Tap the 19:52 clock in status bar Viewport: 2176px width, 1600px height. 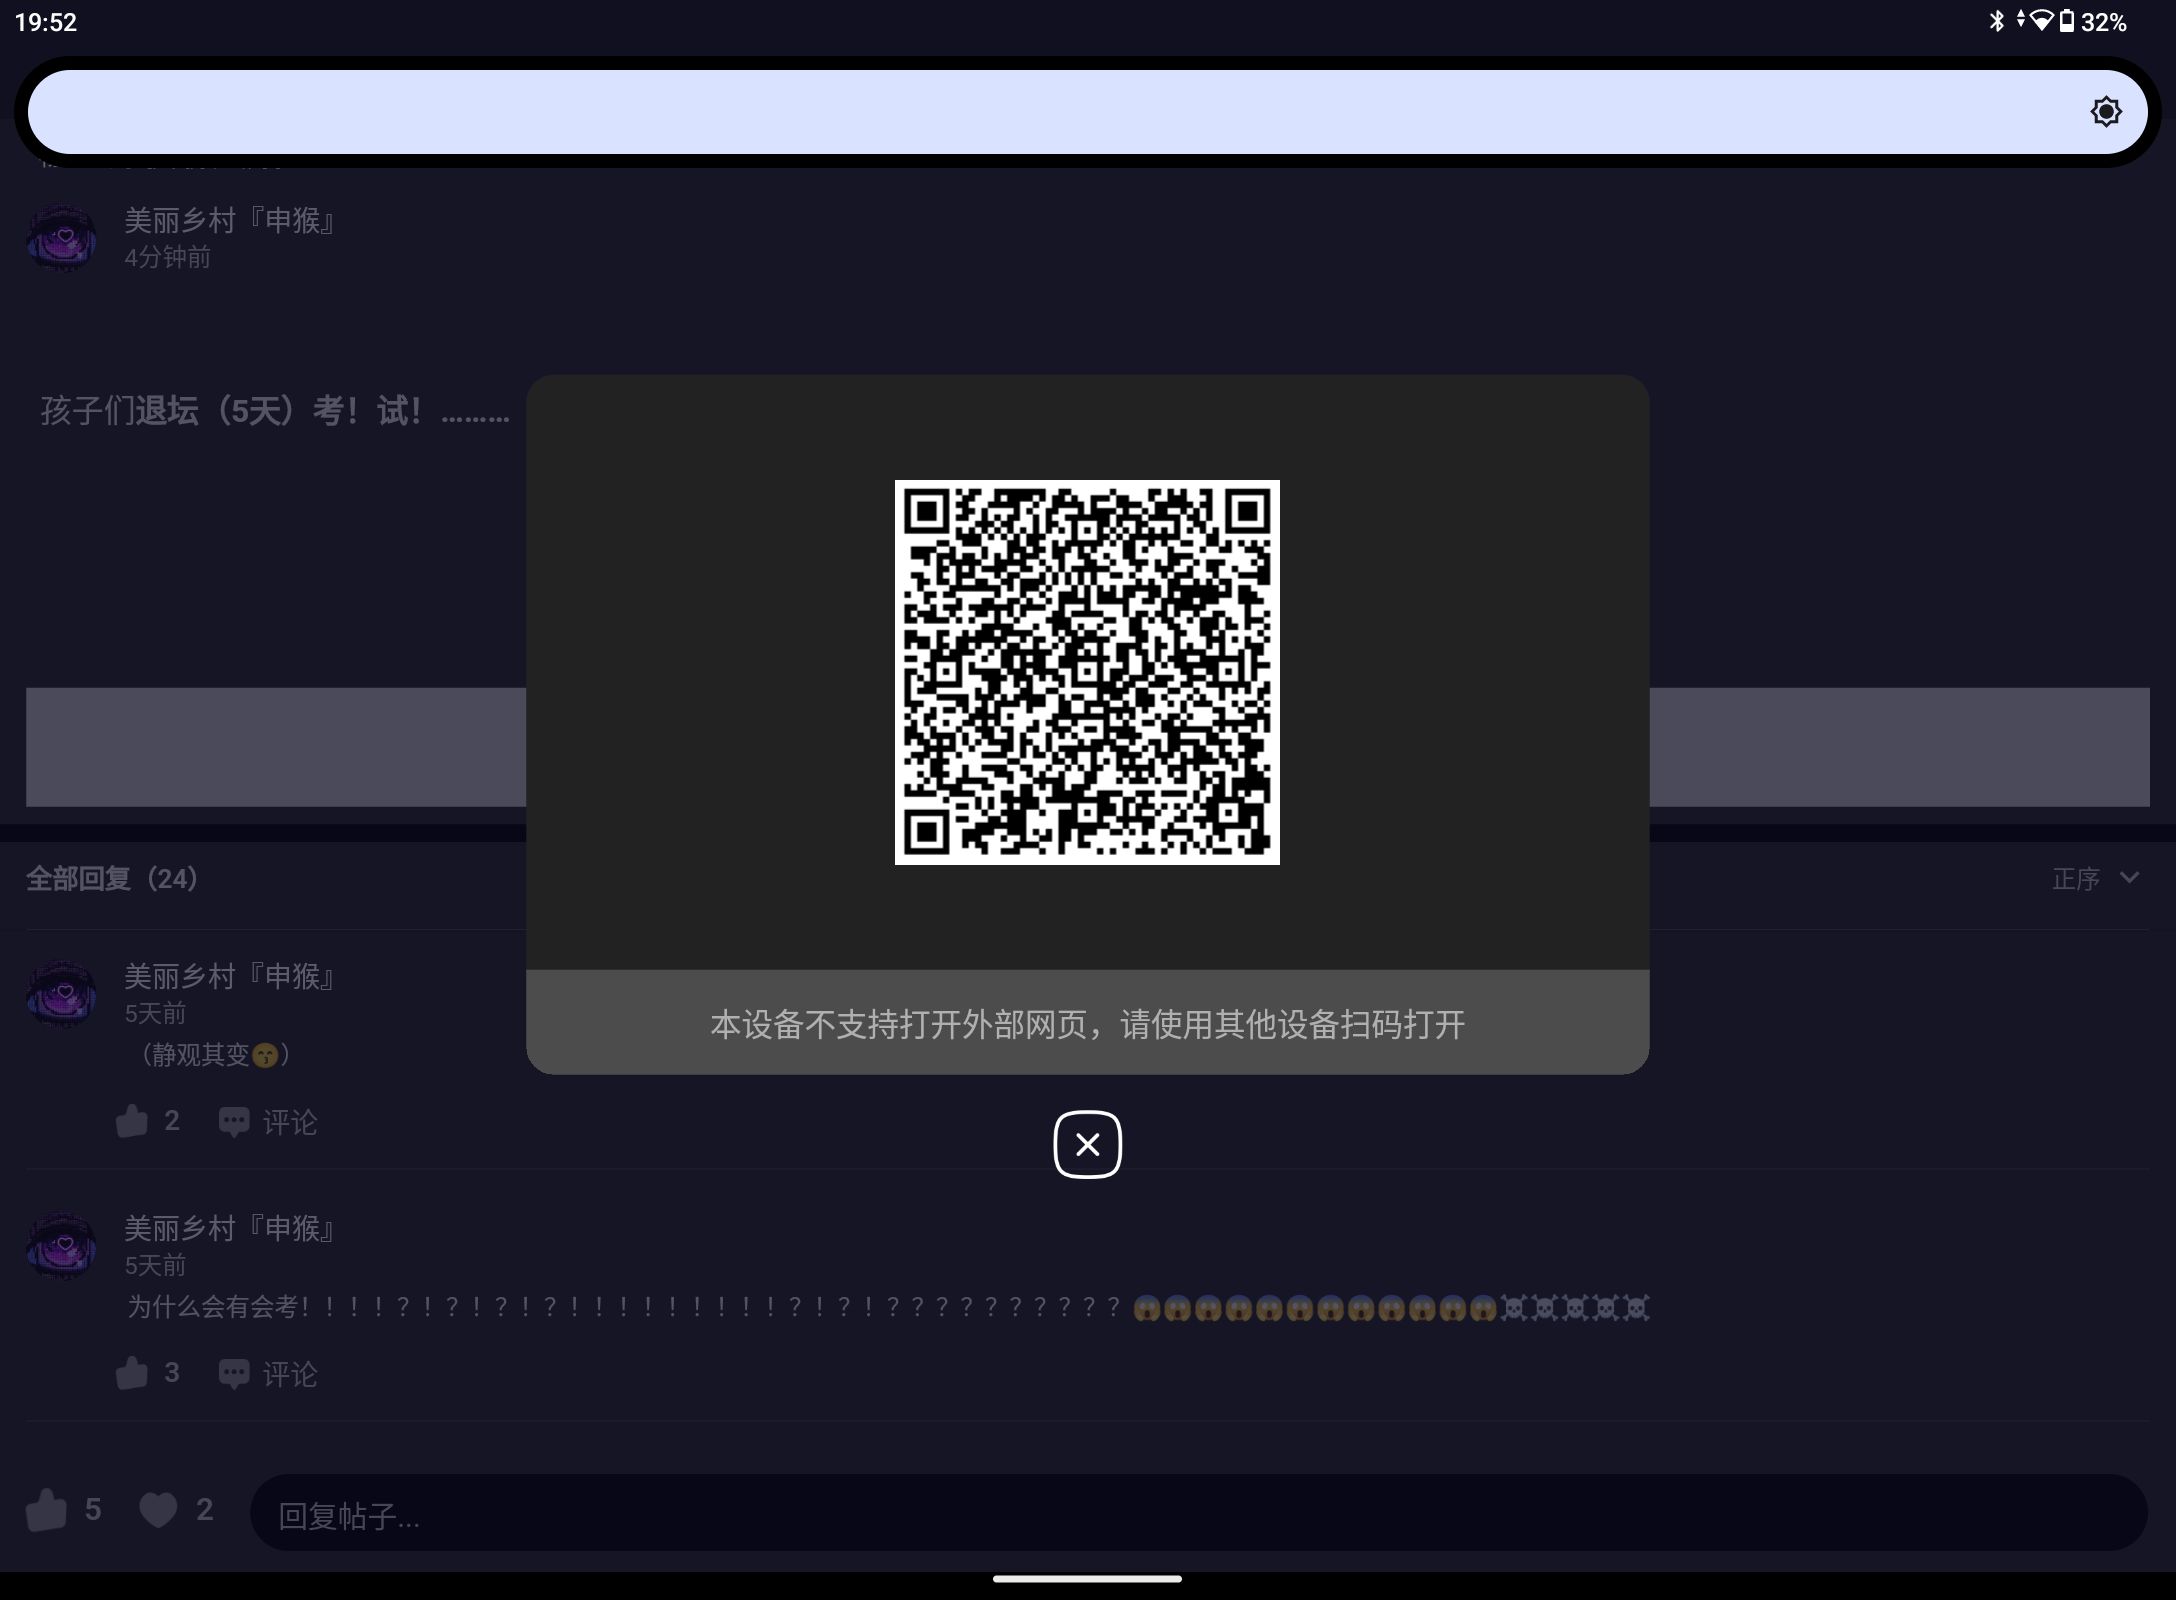[46, 22]
